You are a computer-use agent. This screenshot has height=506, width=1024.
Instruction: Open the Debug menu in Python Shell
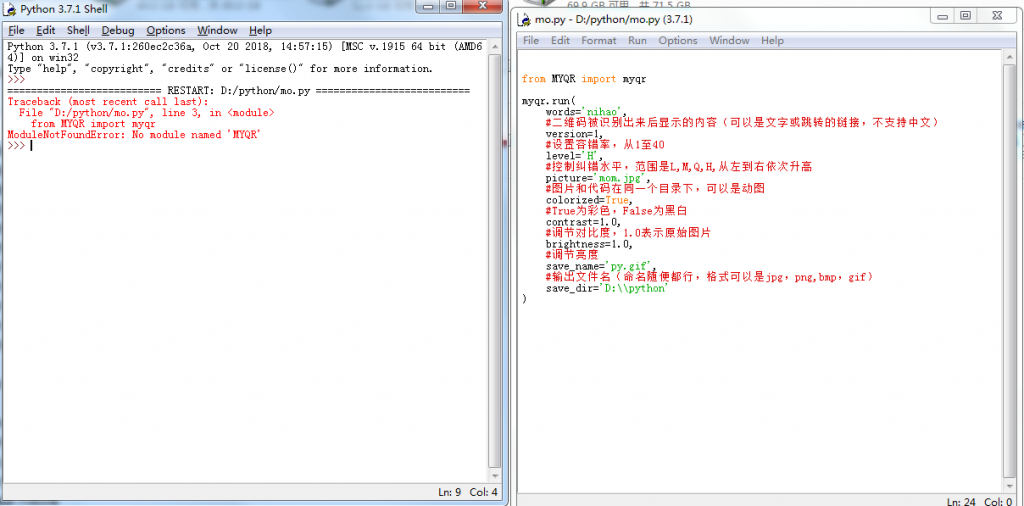pos(117,31)
